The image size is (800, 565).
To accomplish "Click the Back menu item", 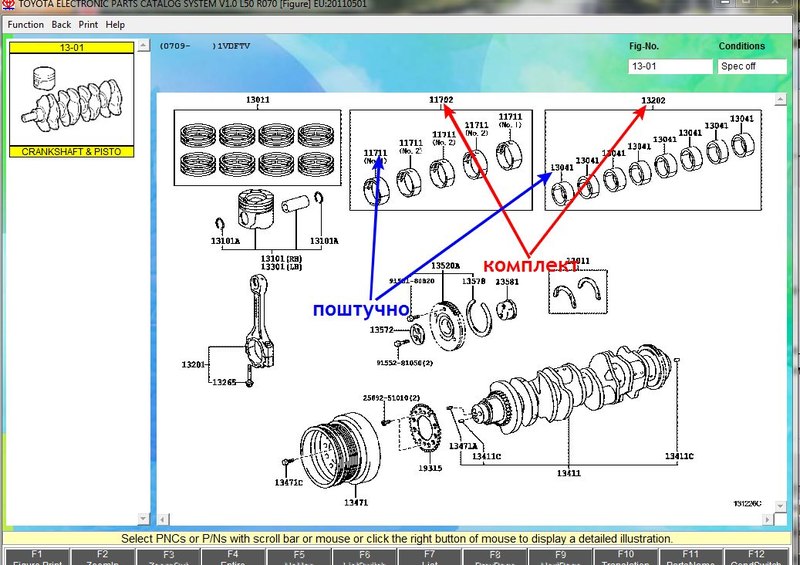I will 61,24.
